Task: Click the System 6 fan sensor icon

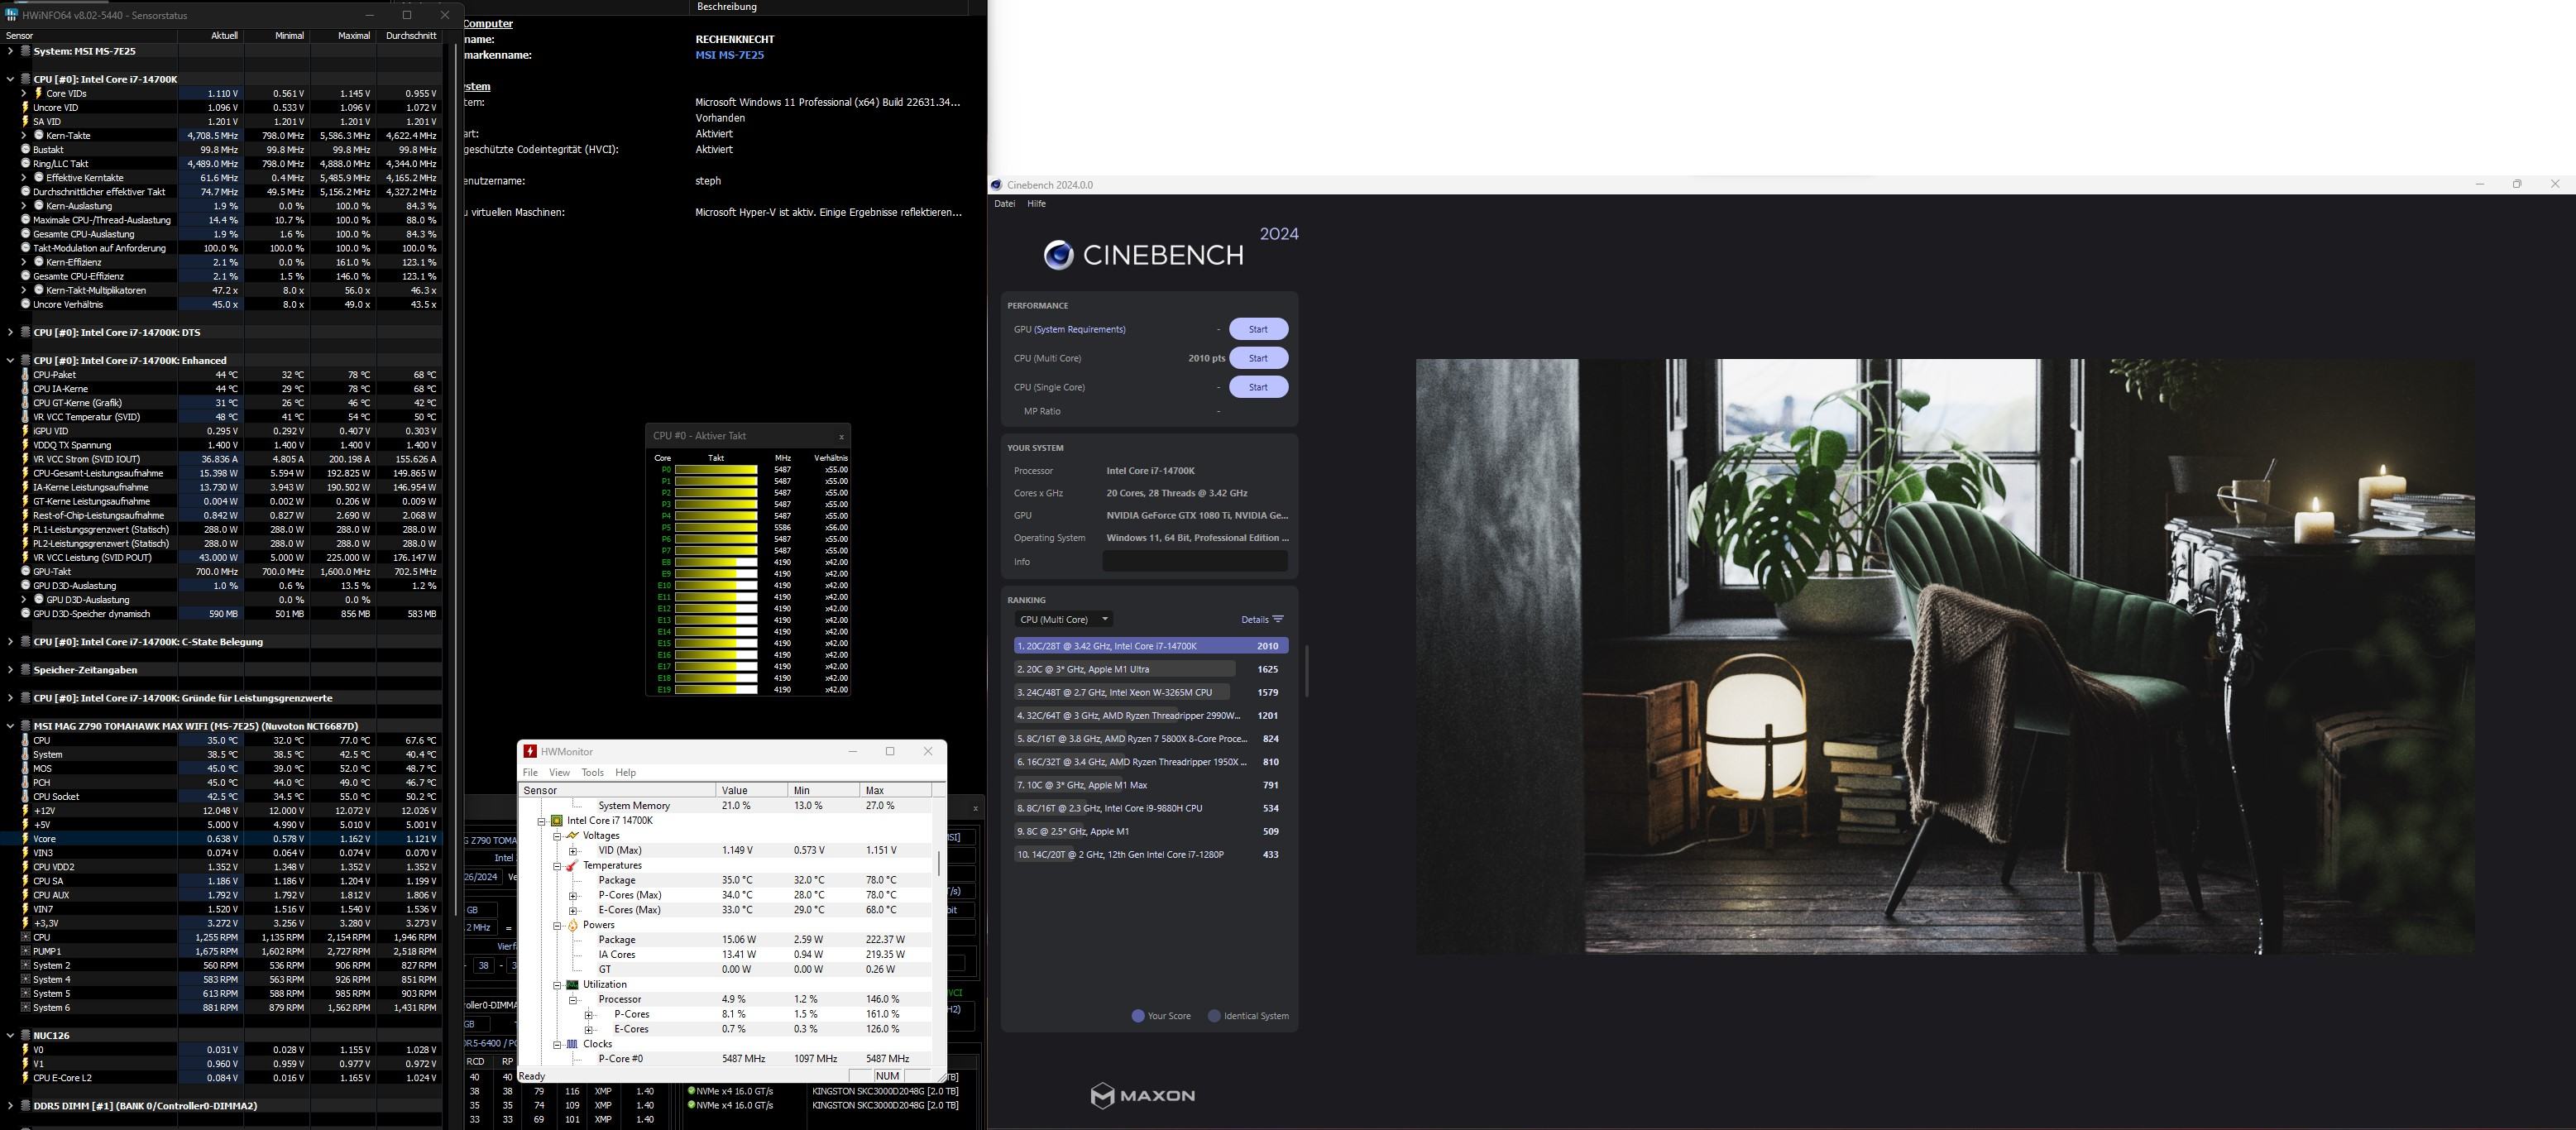Action: 25,1008
